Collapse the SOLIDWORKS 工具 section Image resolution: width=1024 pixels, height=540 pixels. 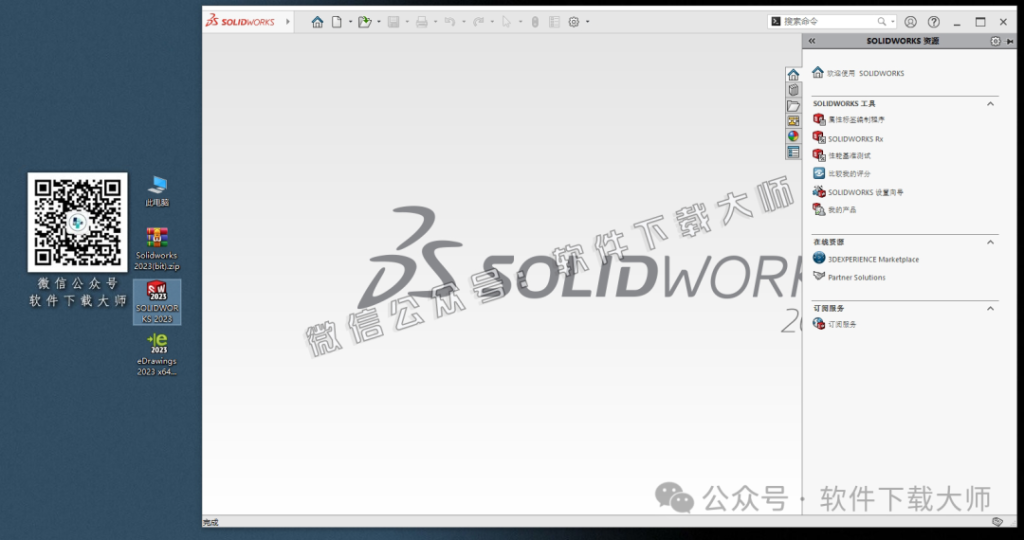[x=990, y=104]
